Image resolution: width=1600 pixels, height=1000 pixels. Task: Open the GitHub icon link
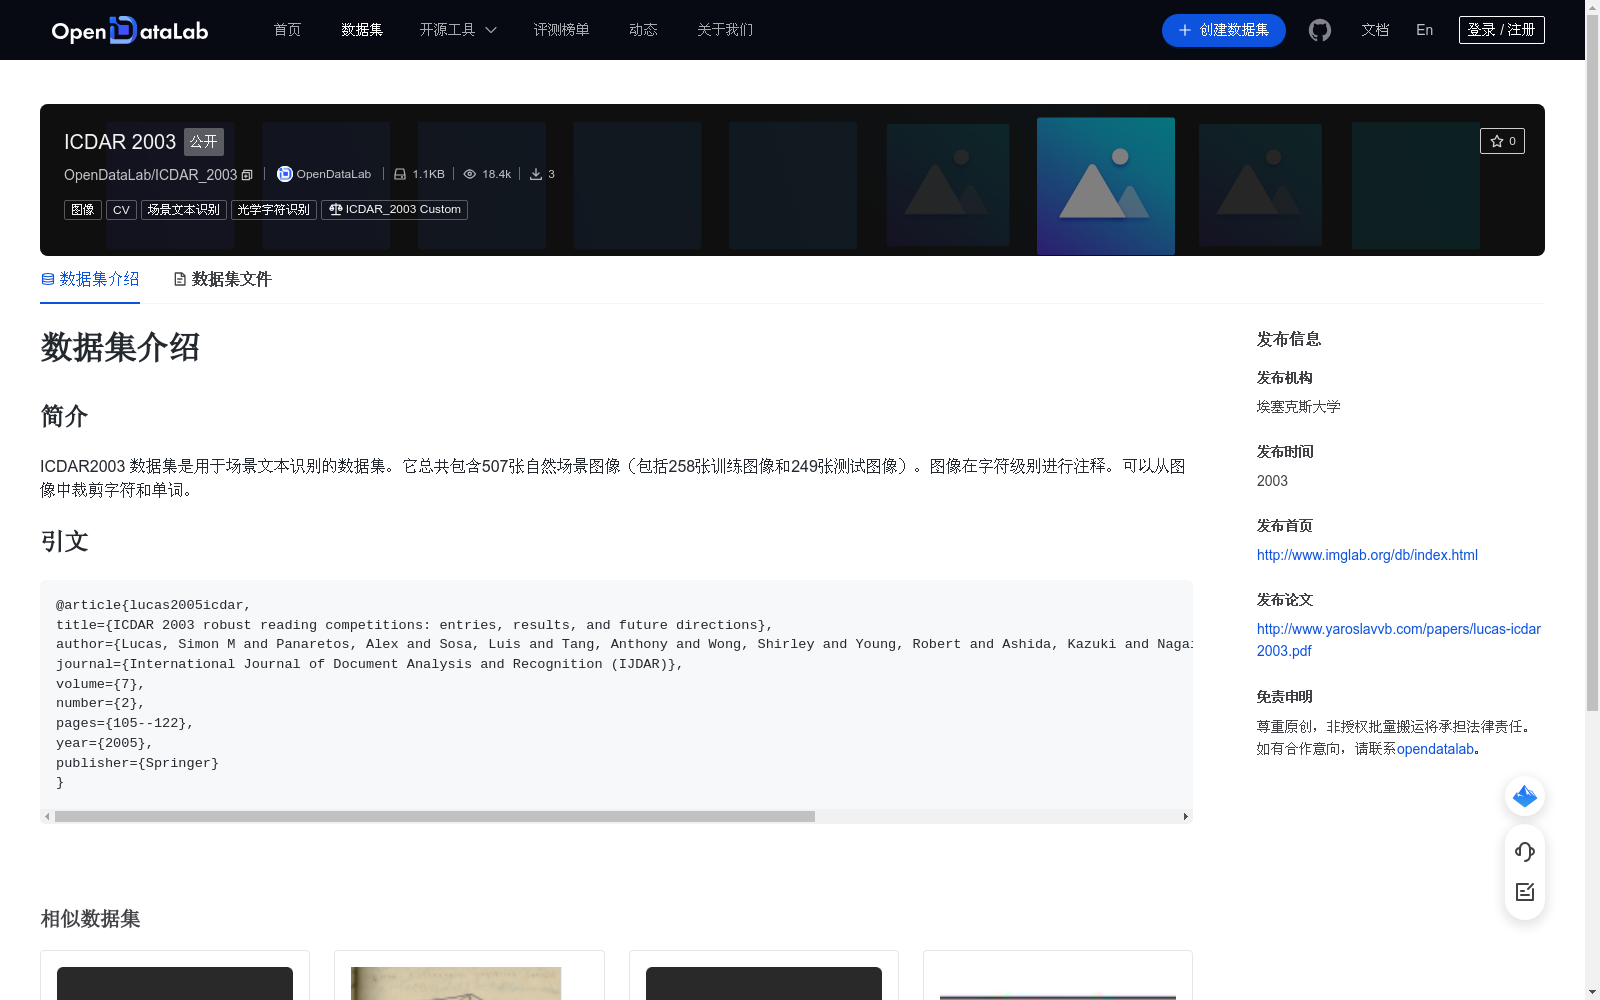[x=1320, y=30]
